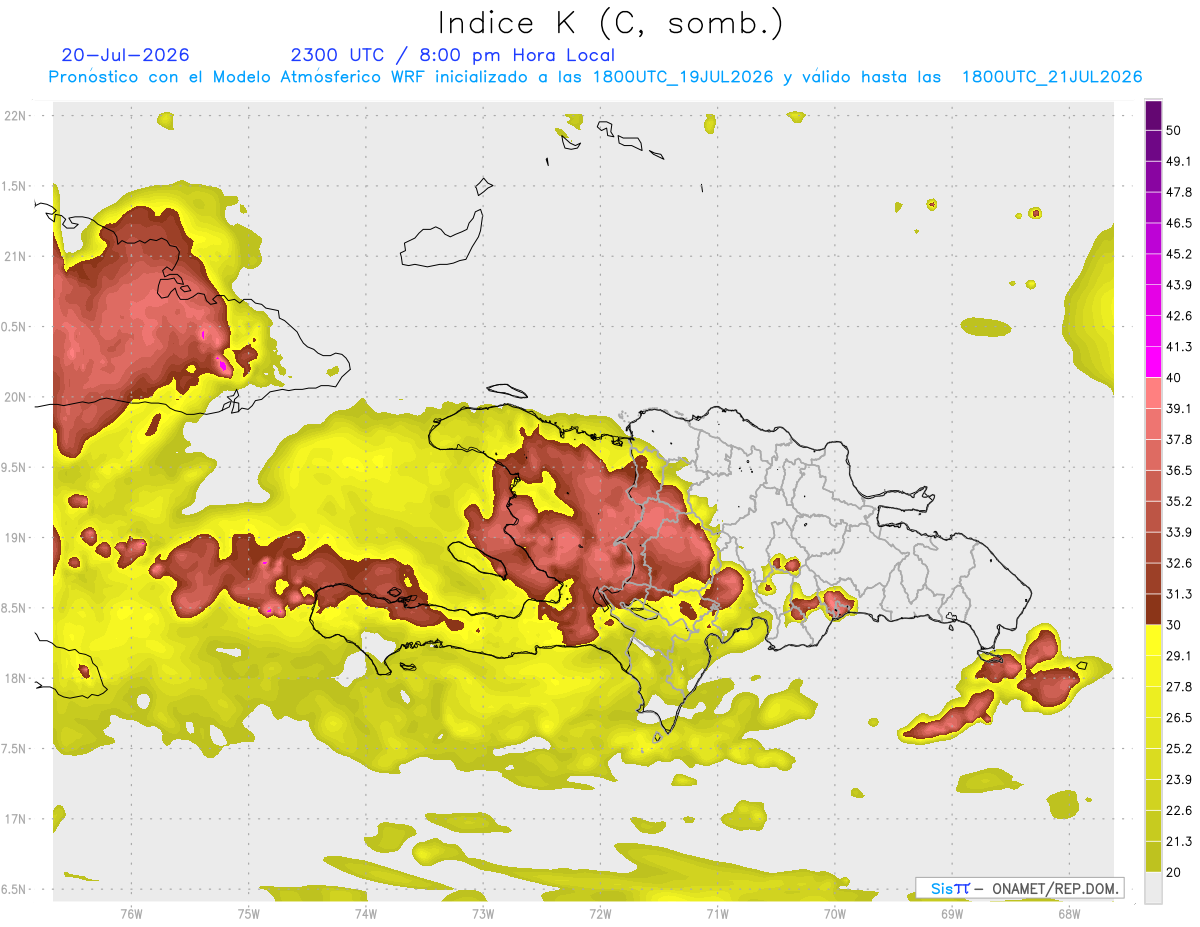The height and width of the screenshot is (927, 1200).
Task: Click the legend value "42.6"
Action: click(x=1178, y=316)
